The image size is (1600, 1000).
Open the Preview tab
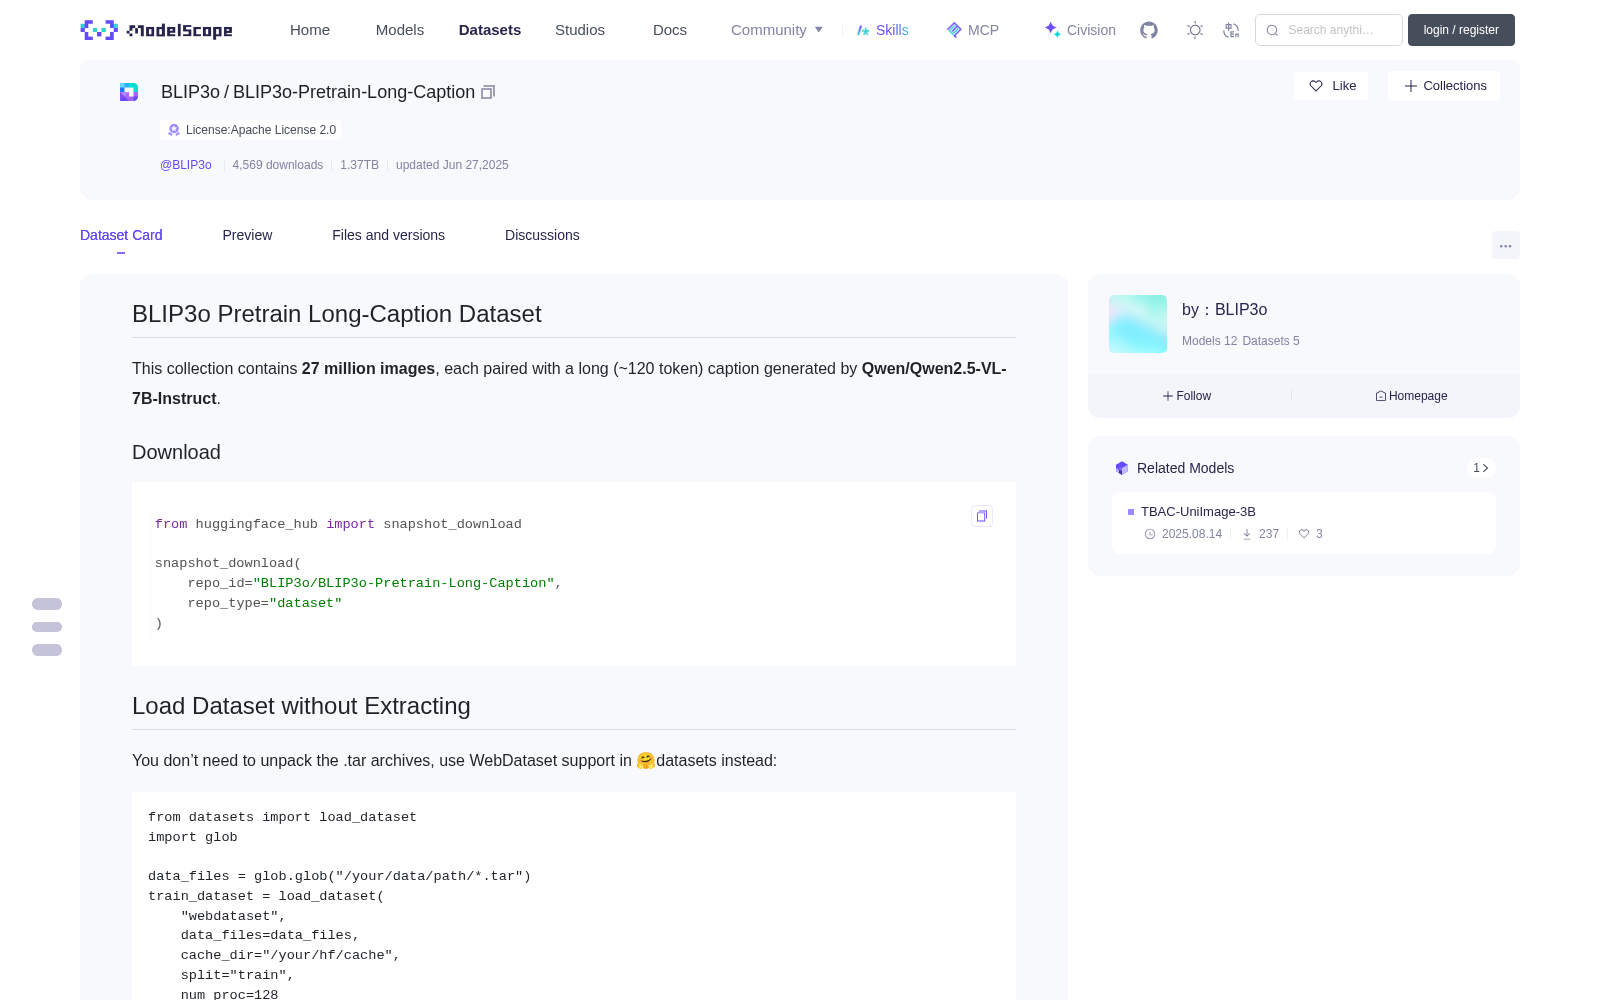click(x=247, y=235)
